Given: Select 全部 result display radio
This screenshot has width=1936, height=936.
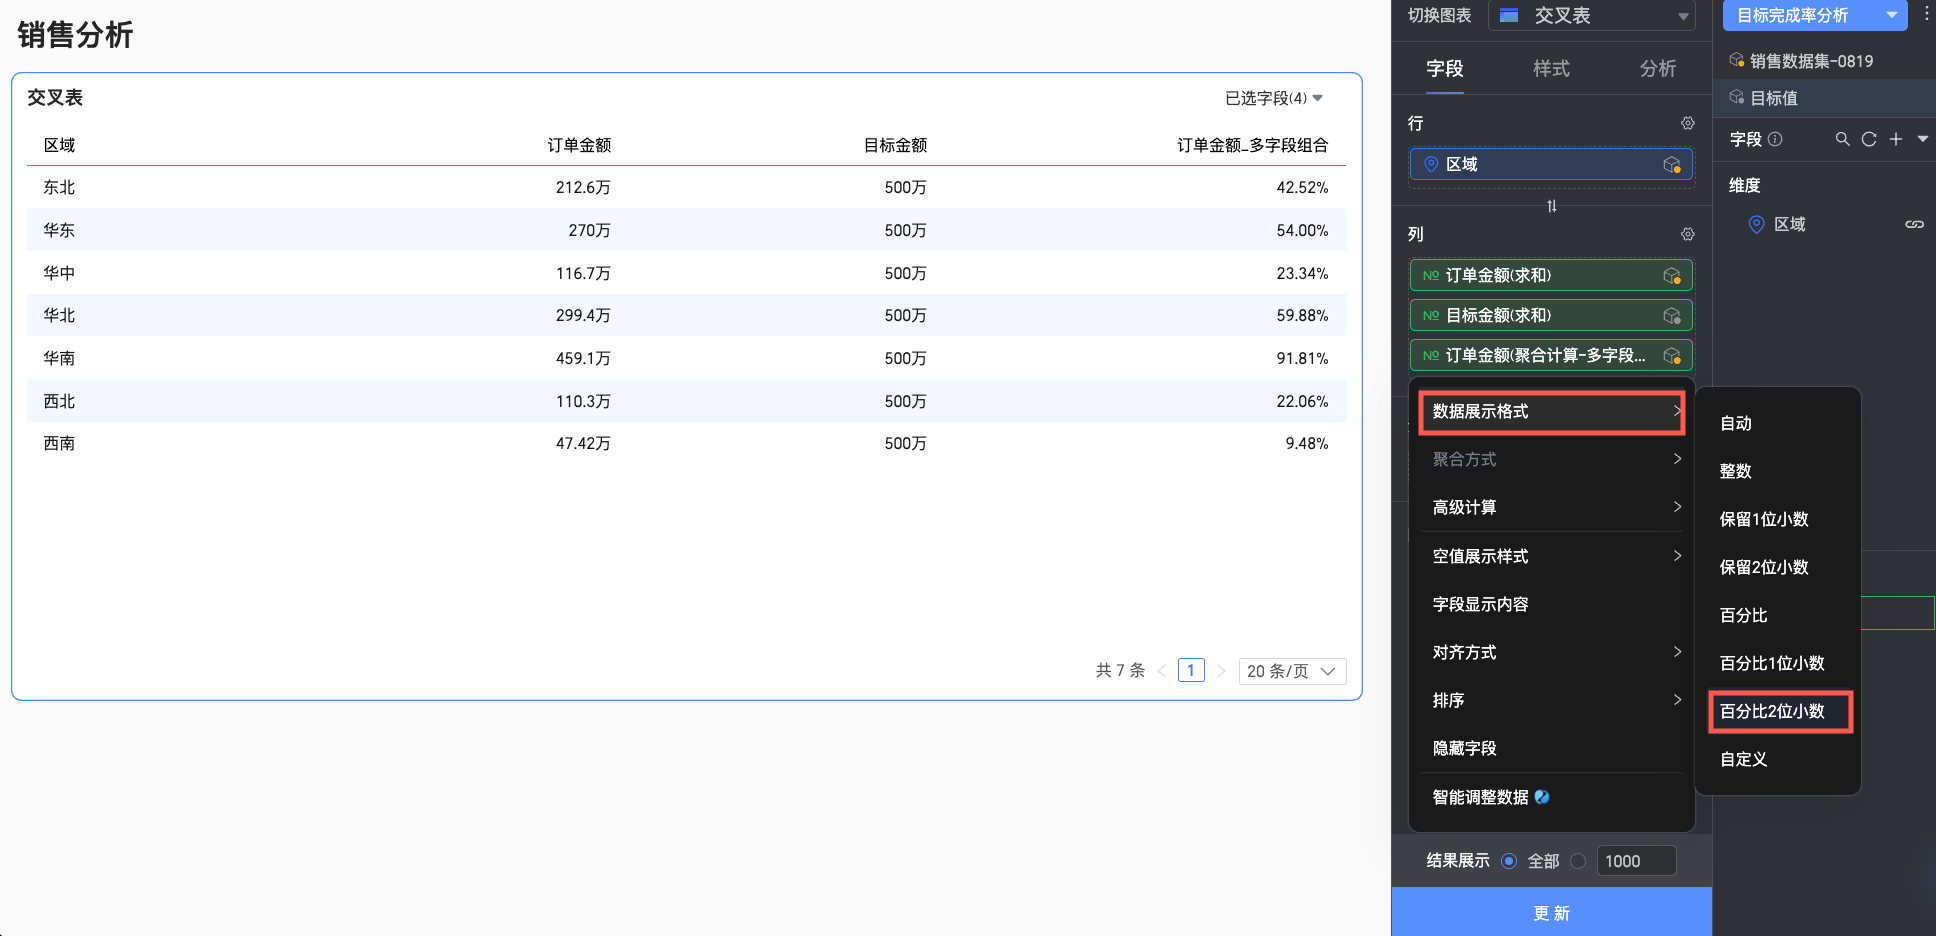Looking at the screenshot, I should point(1509,861).
